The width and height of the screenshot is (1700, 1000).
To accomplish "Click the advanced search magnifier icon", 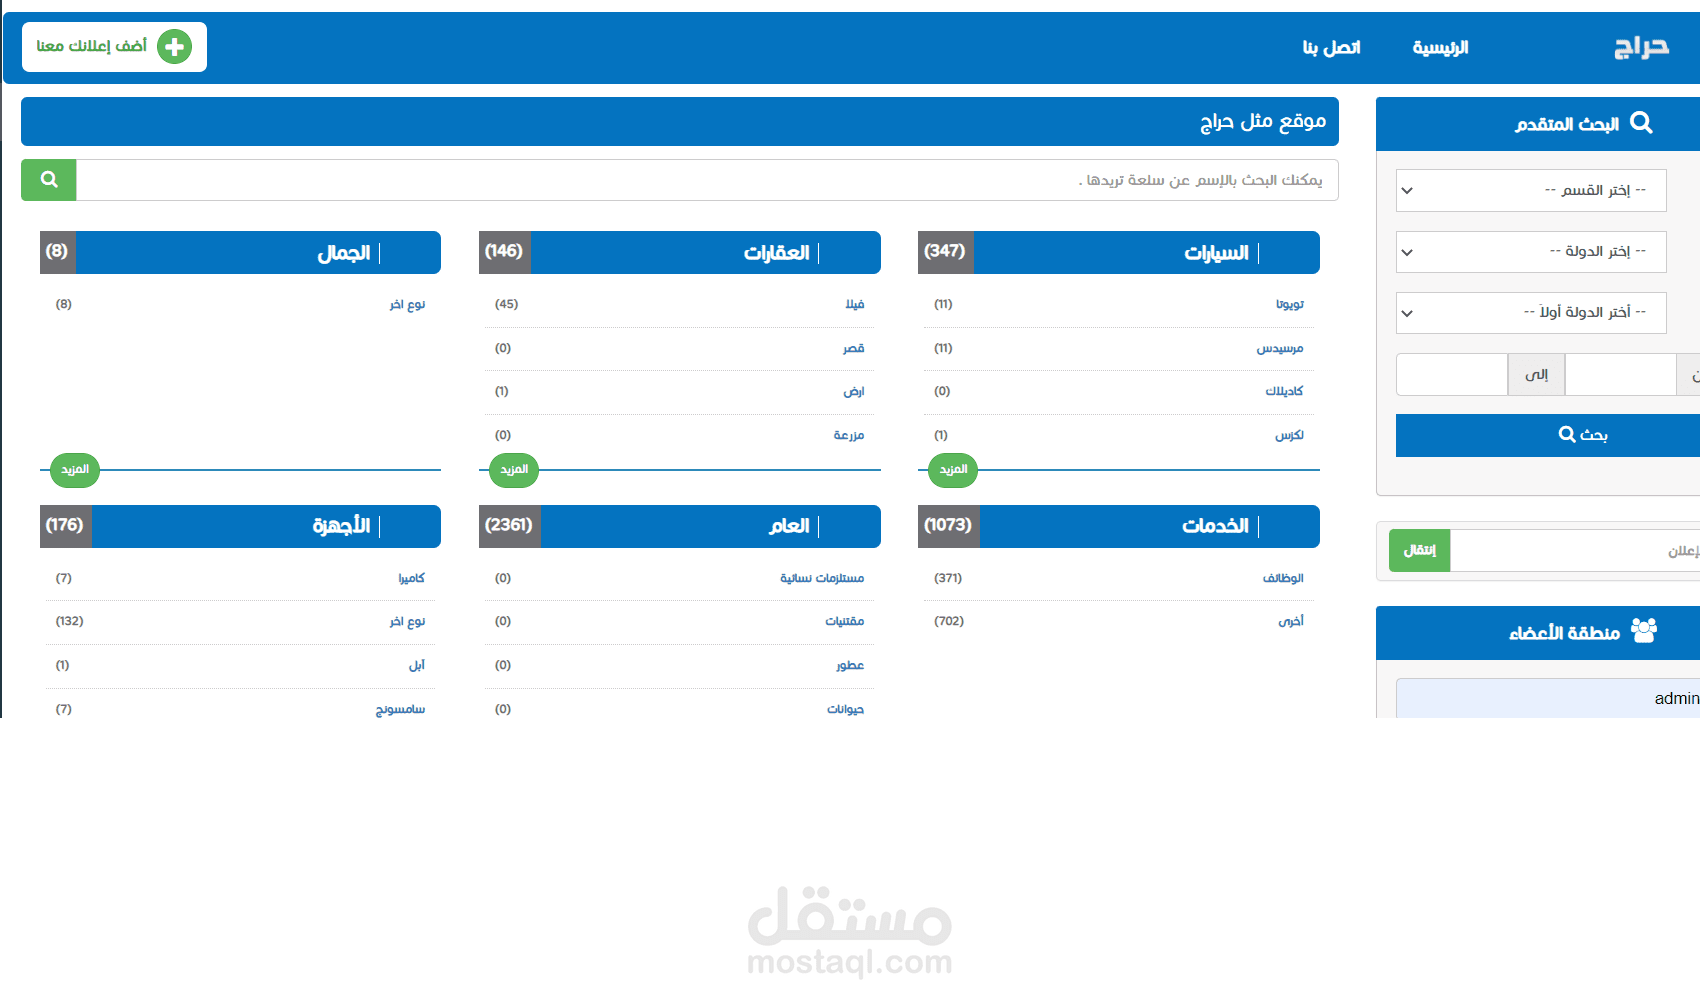I will (1641, 122).
